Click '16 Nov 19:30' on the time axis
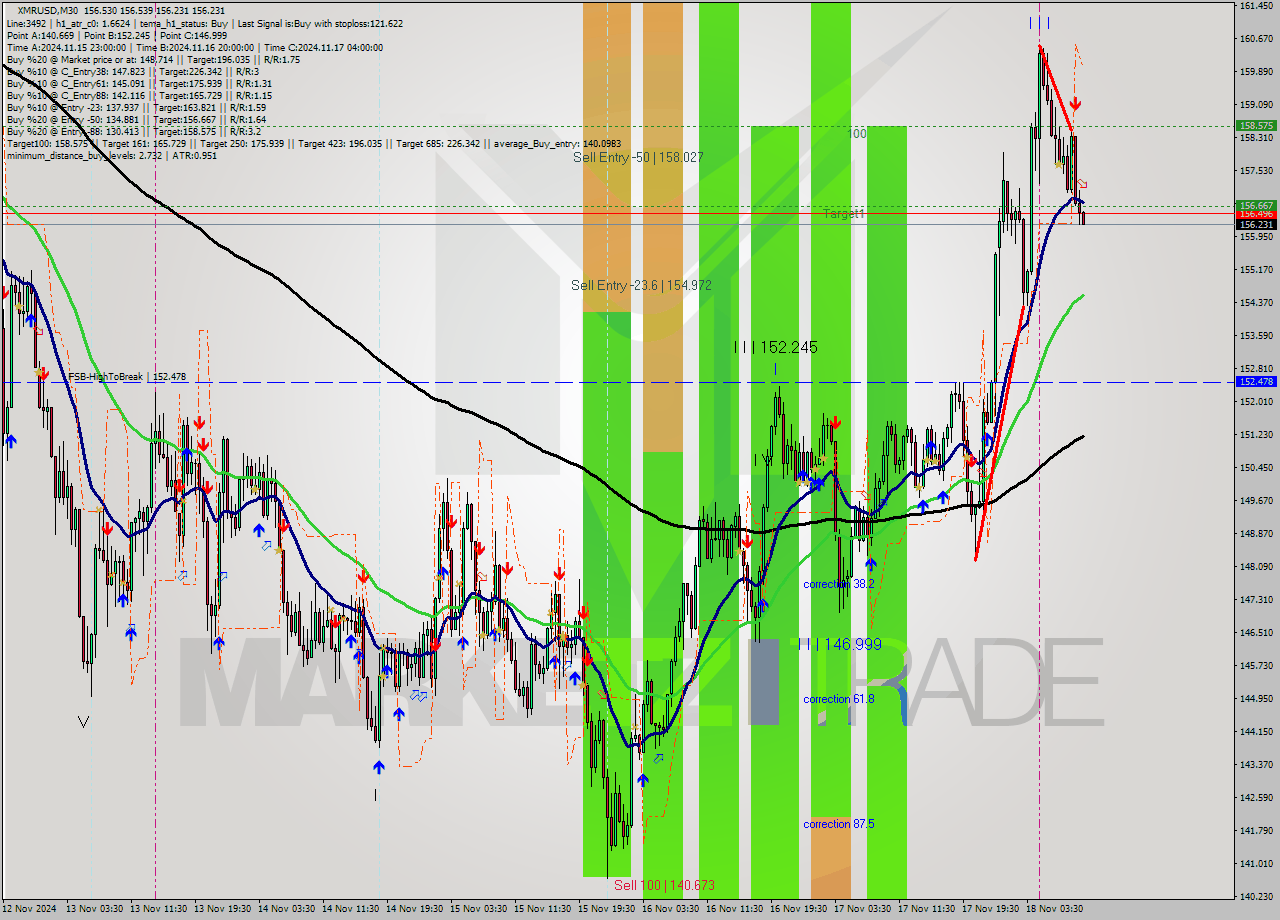Image resolution: width=1280 pixels, height=920 pixels. pyautogui.click(x=799, y=910)
